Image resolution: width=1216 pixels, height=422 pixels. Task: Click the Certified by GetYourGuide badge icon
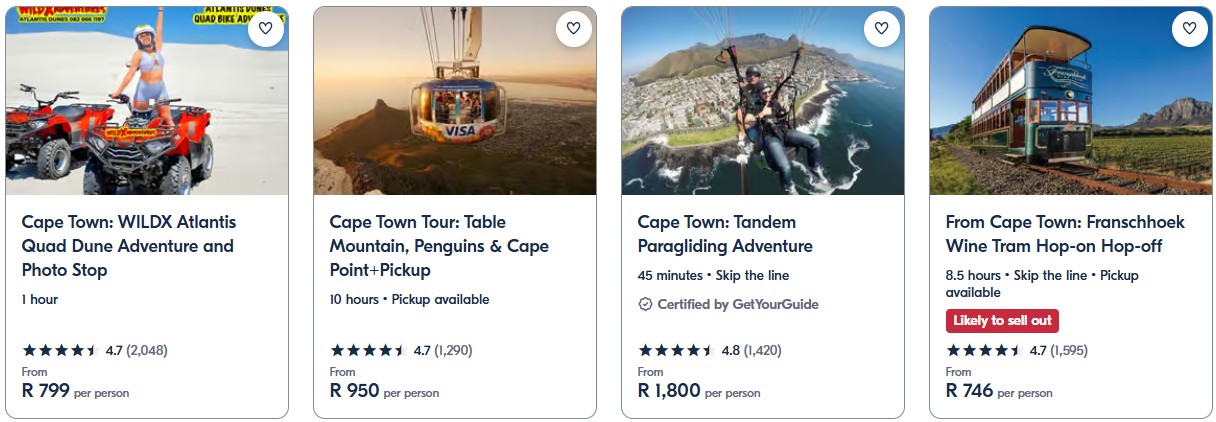(x=645, y=304)
